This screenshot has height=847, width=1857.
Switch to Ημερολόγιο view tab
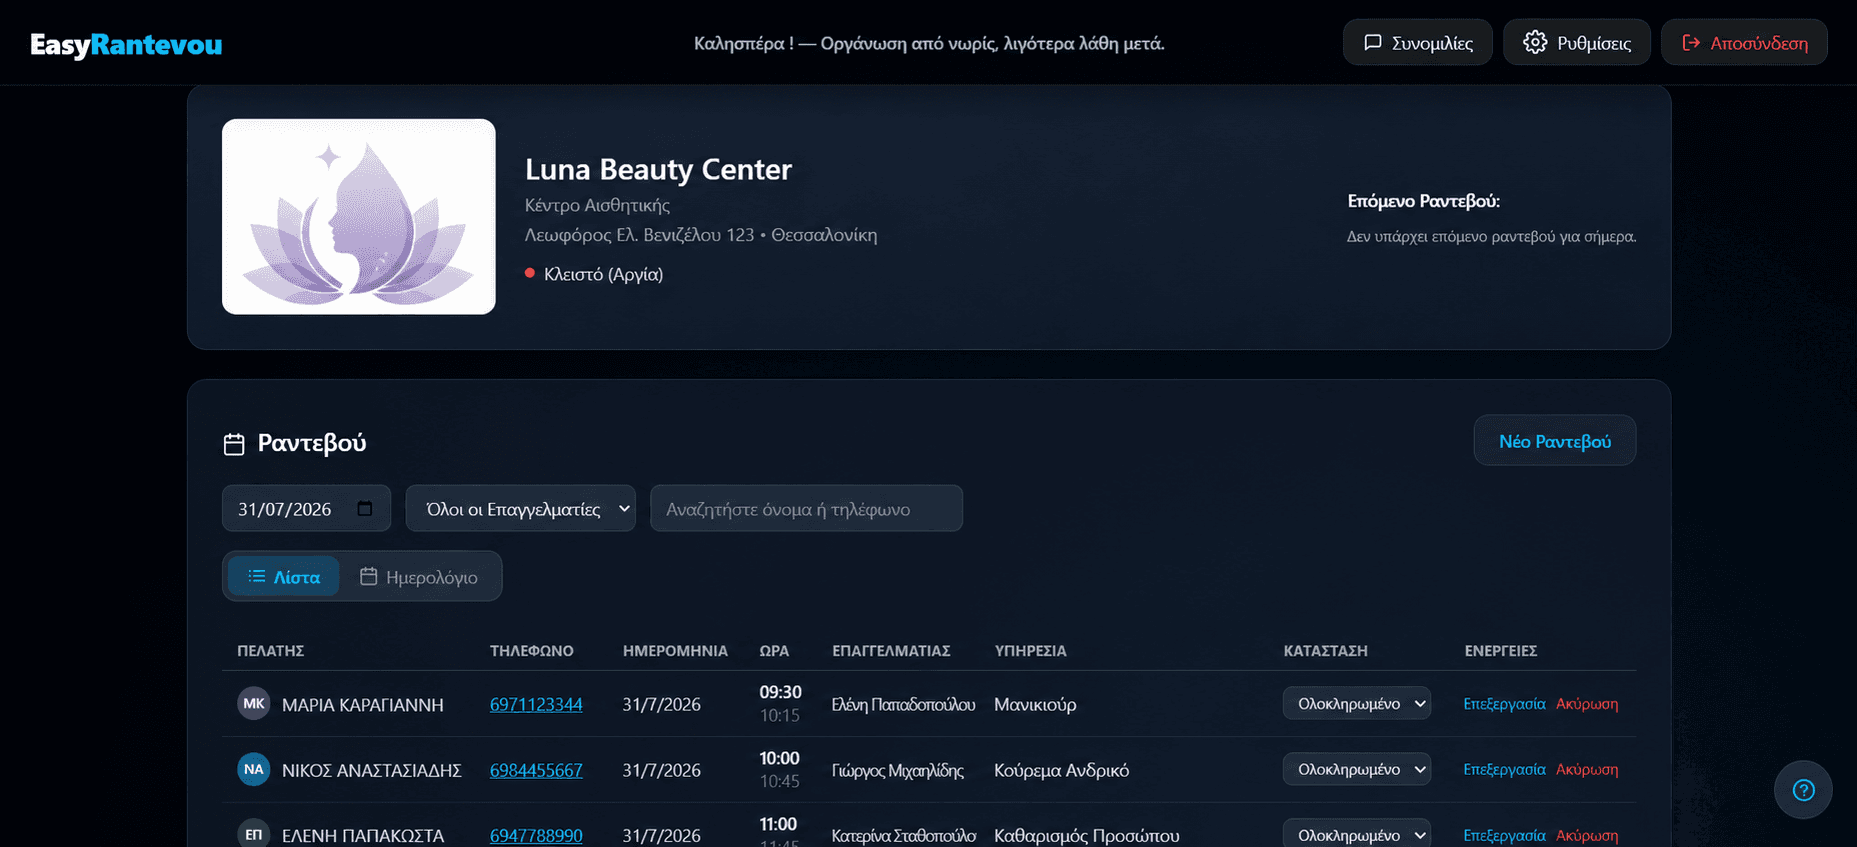(419, 577)
